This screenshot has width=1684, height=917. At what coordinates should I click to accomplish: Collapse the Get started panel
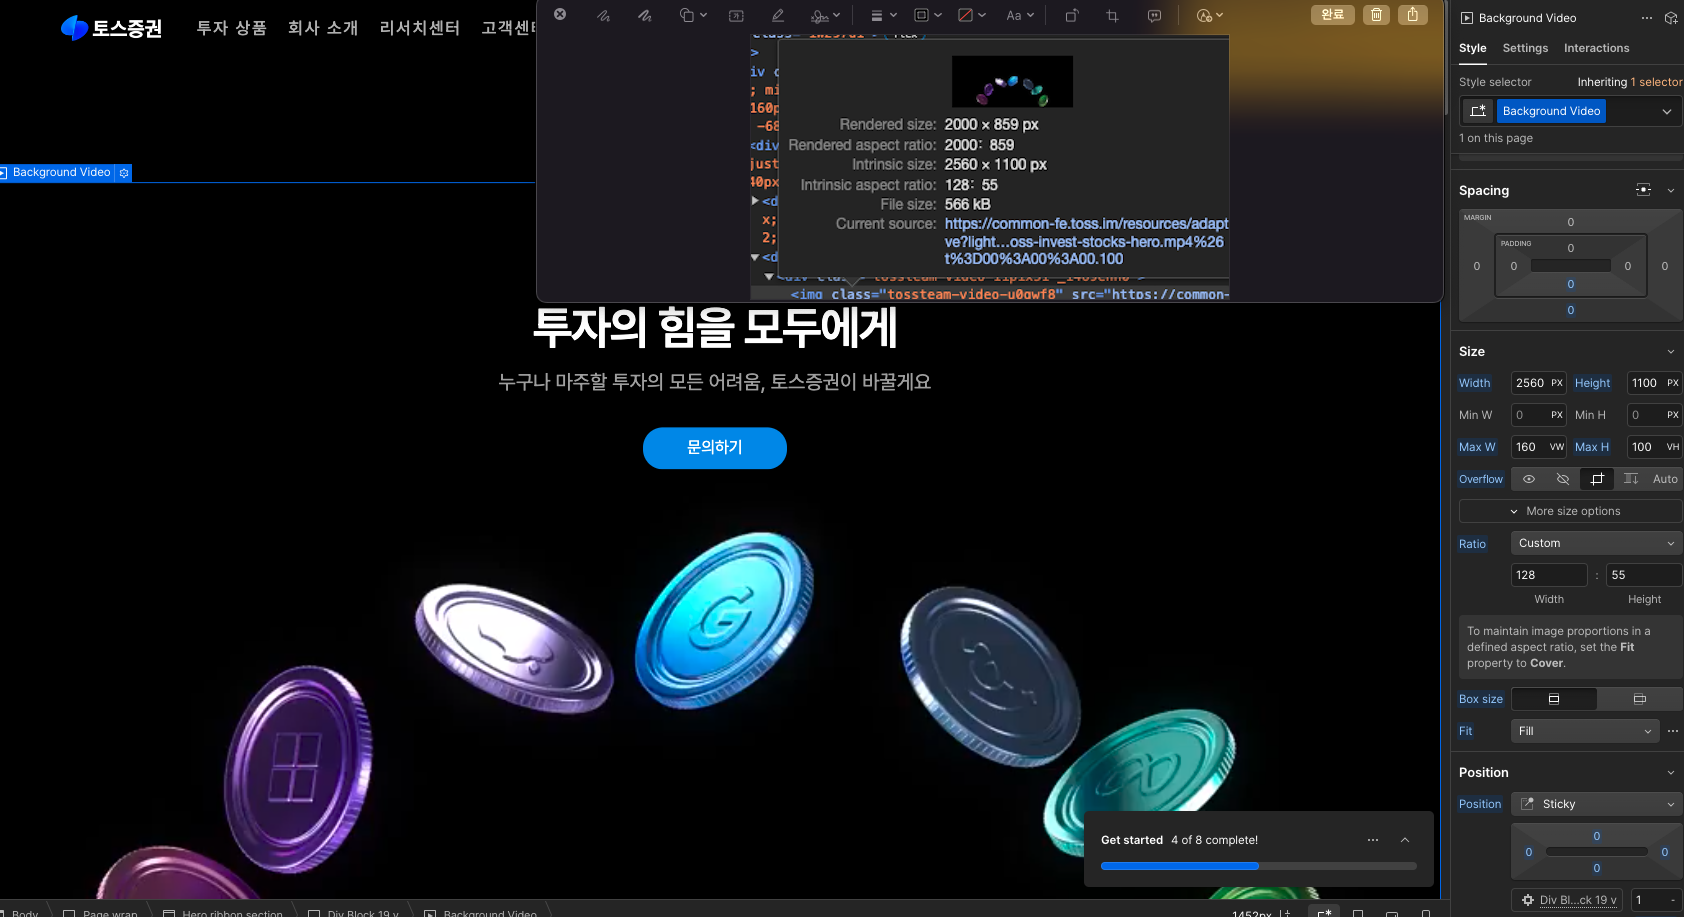tap(1405, 840)
